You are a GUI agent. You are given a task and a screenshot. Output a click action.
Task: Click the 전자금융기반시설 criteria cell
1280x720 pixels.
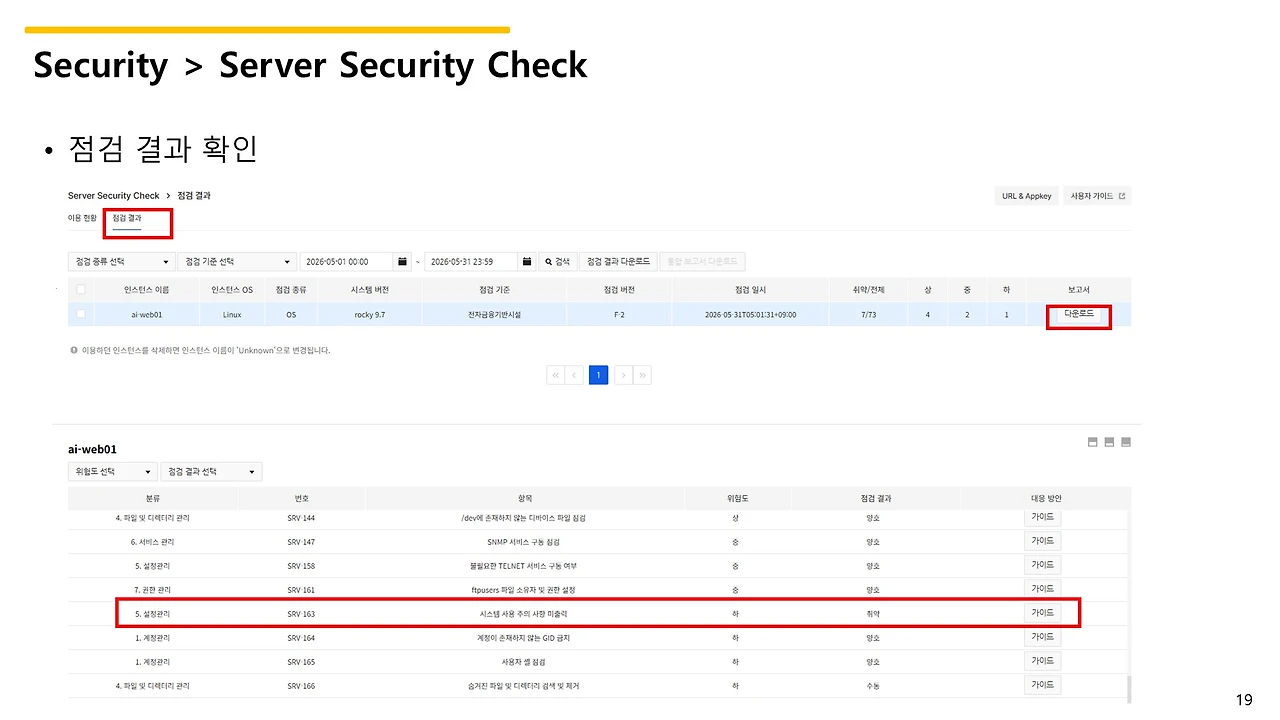coord(494,314)
